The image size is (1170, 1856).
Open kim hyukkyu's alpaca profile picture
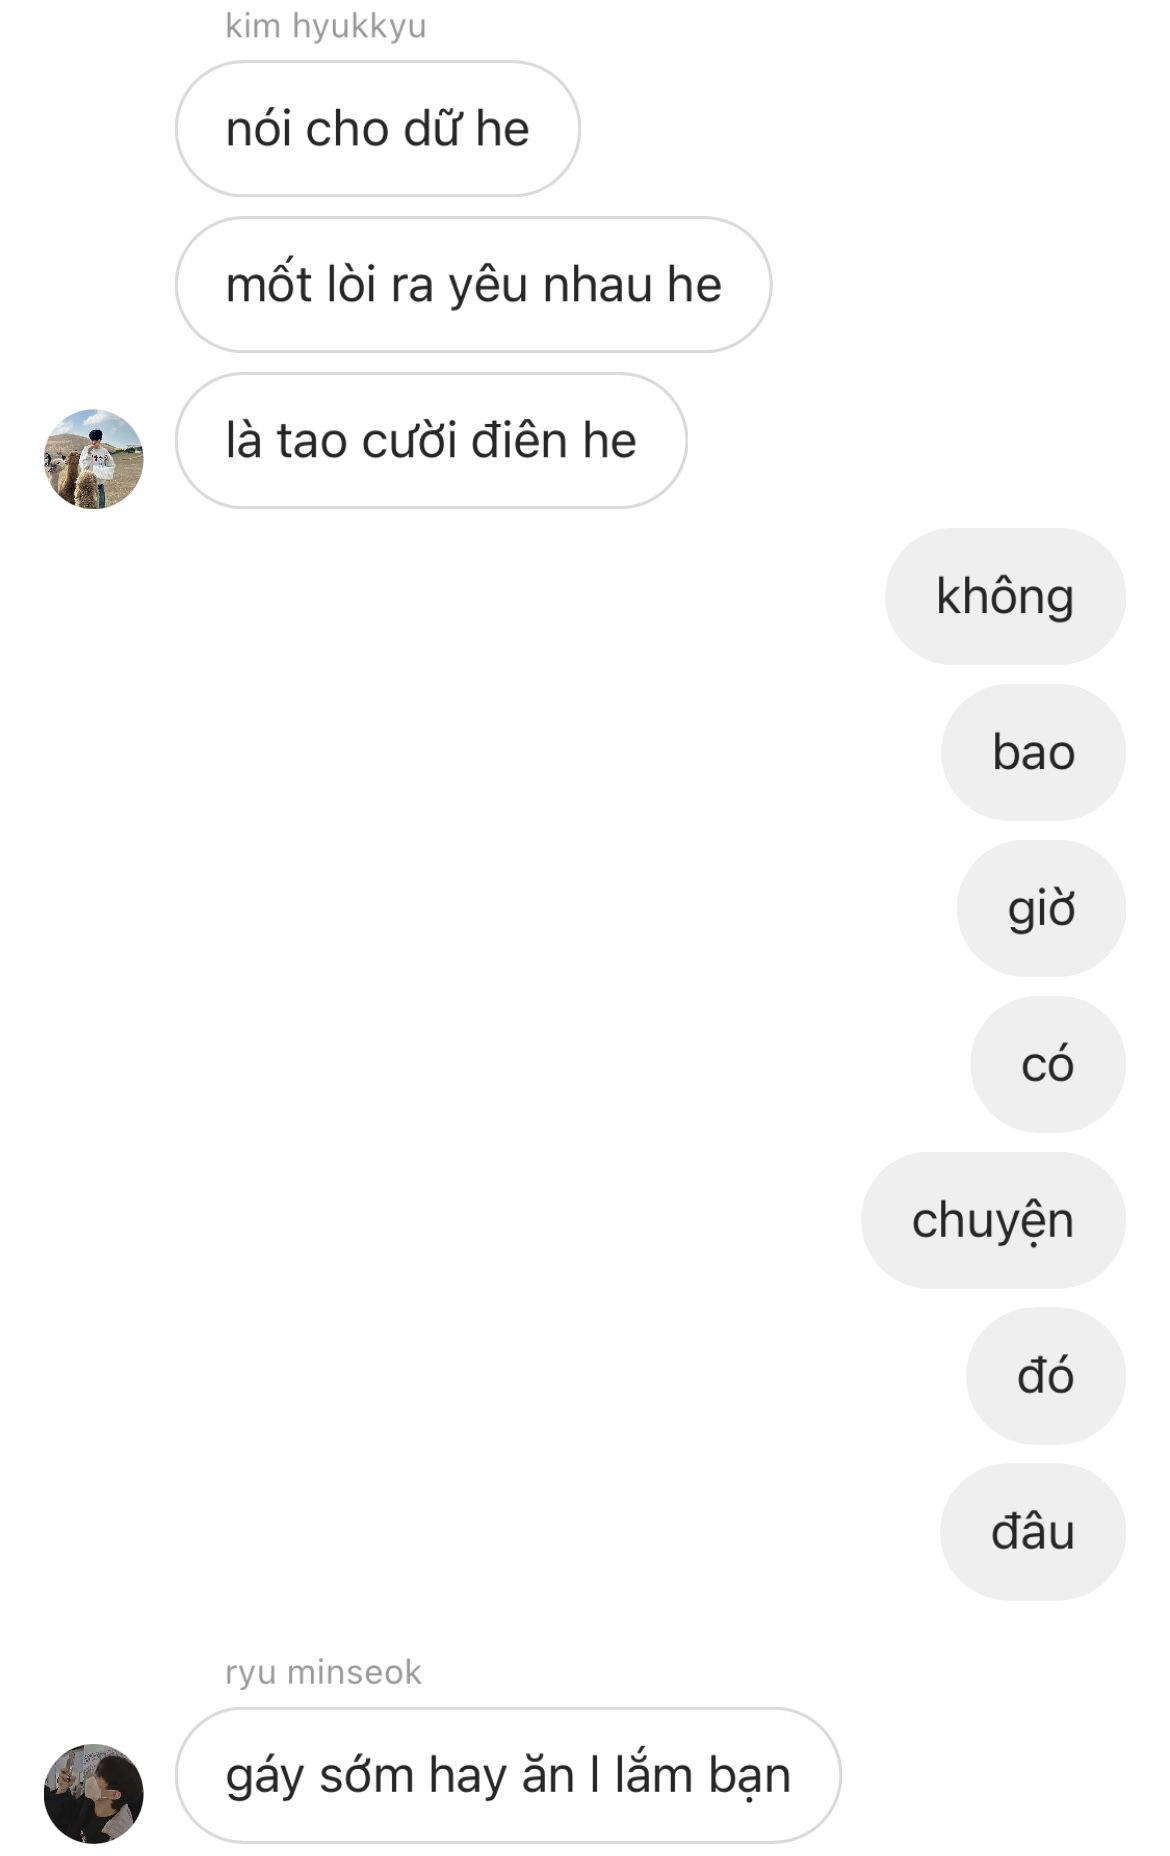pyautogui.click(x=94, y=459)
